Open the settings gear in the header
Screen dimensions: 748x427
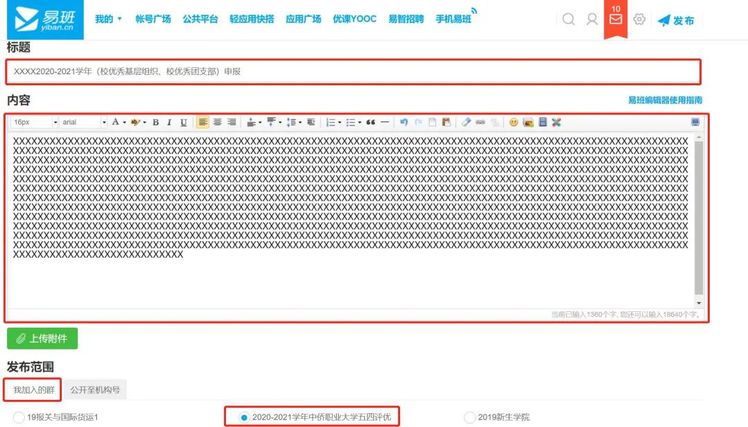click(640, 19)
